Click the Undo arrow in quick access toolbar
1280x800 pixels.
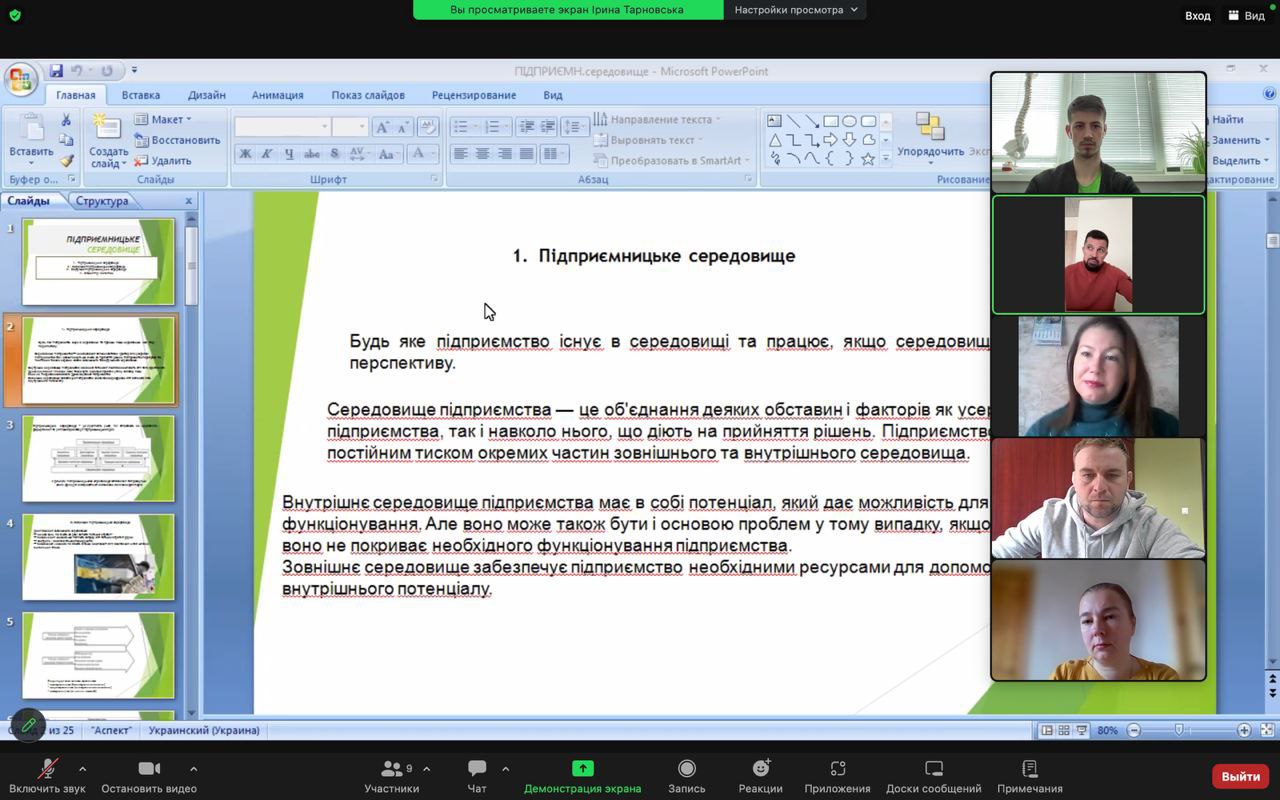click(x=77, y=71)
